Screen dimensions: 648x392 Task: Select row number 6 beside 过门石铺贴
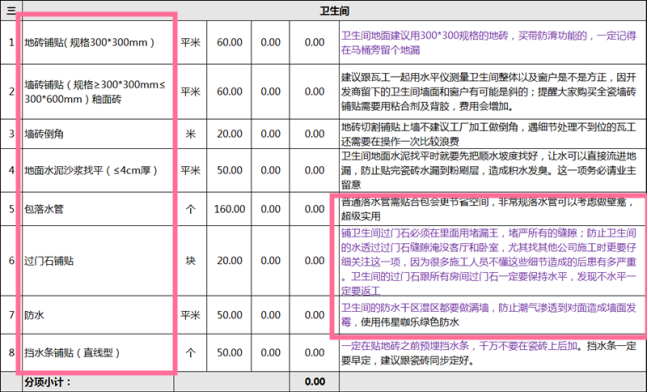coord(11,261)
